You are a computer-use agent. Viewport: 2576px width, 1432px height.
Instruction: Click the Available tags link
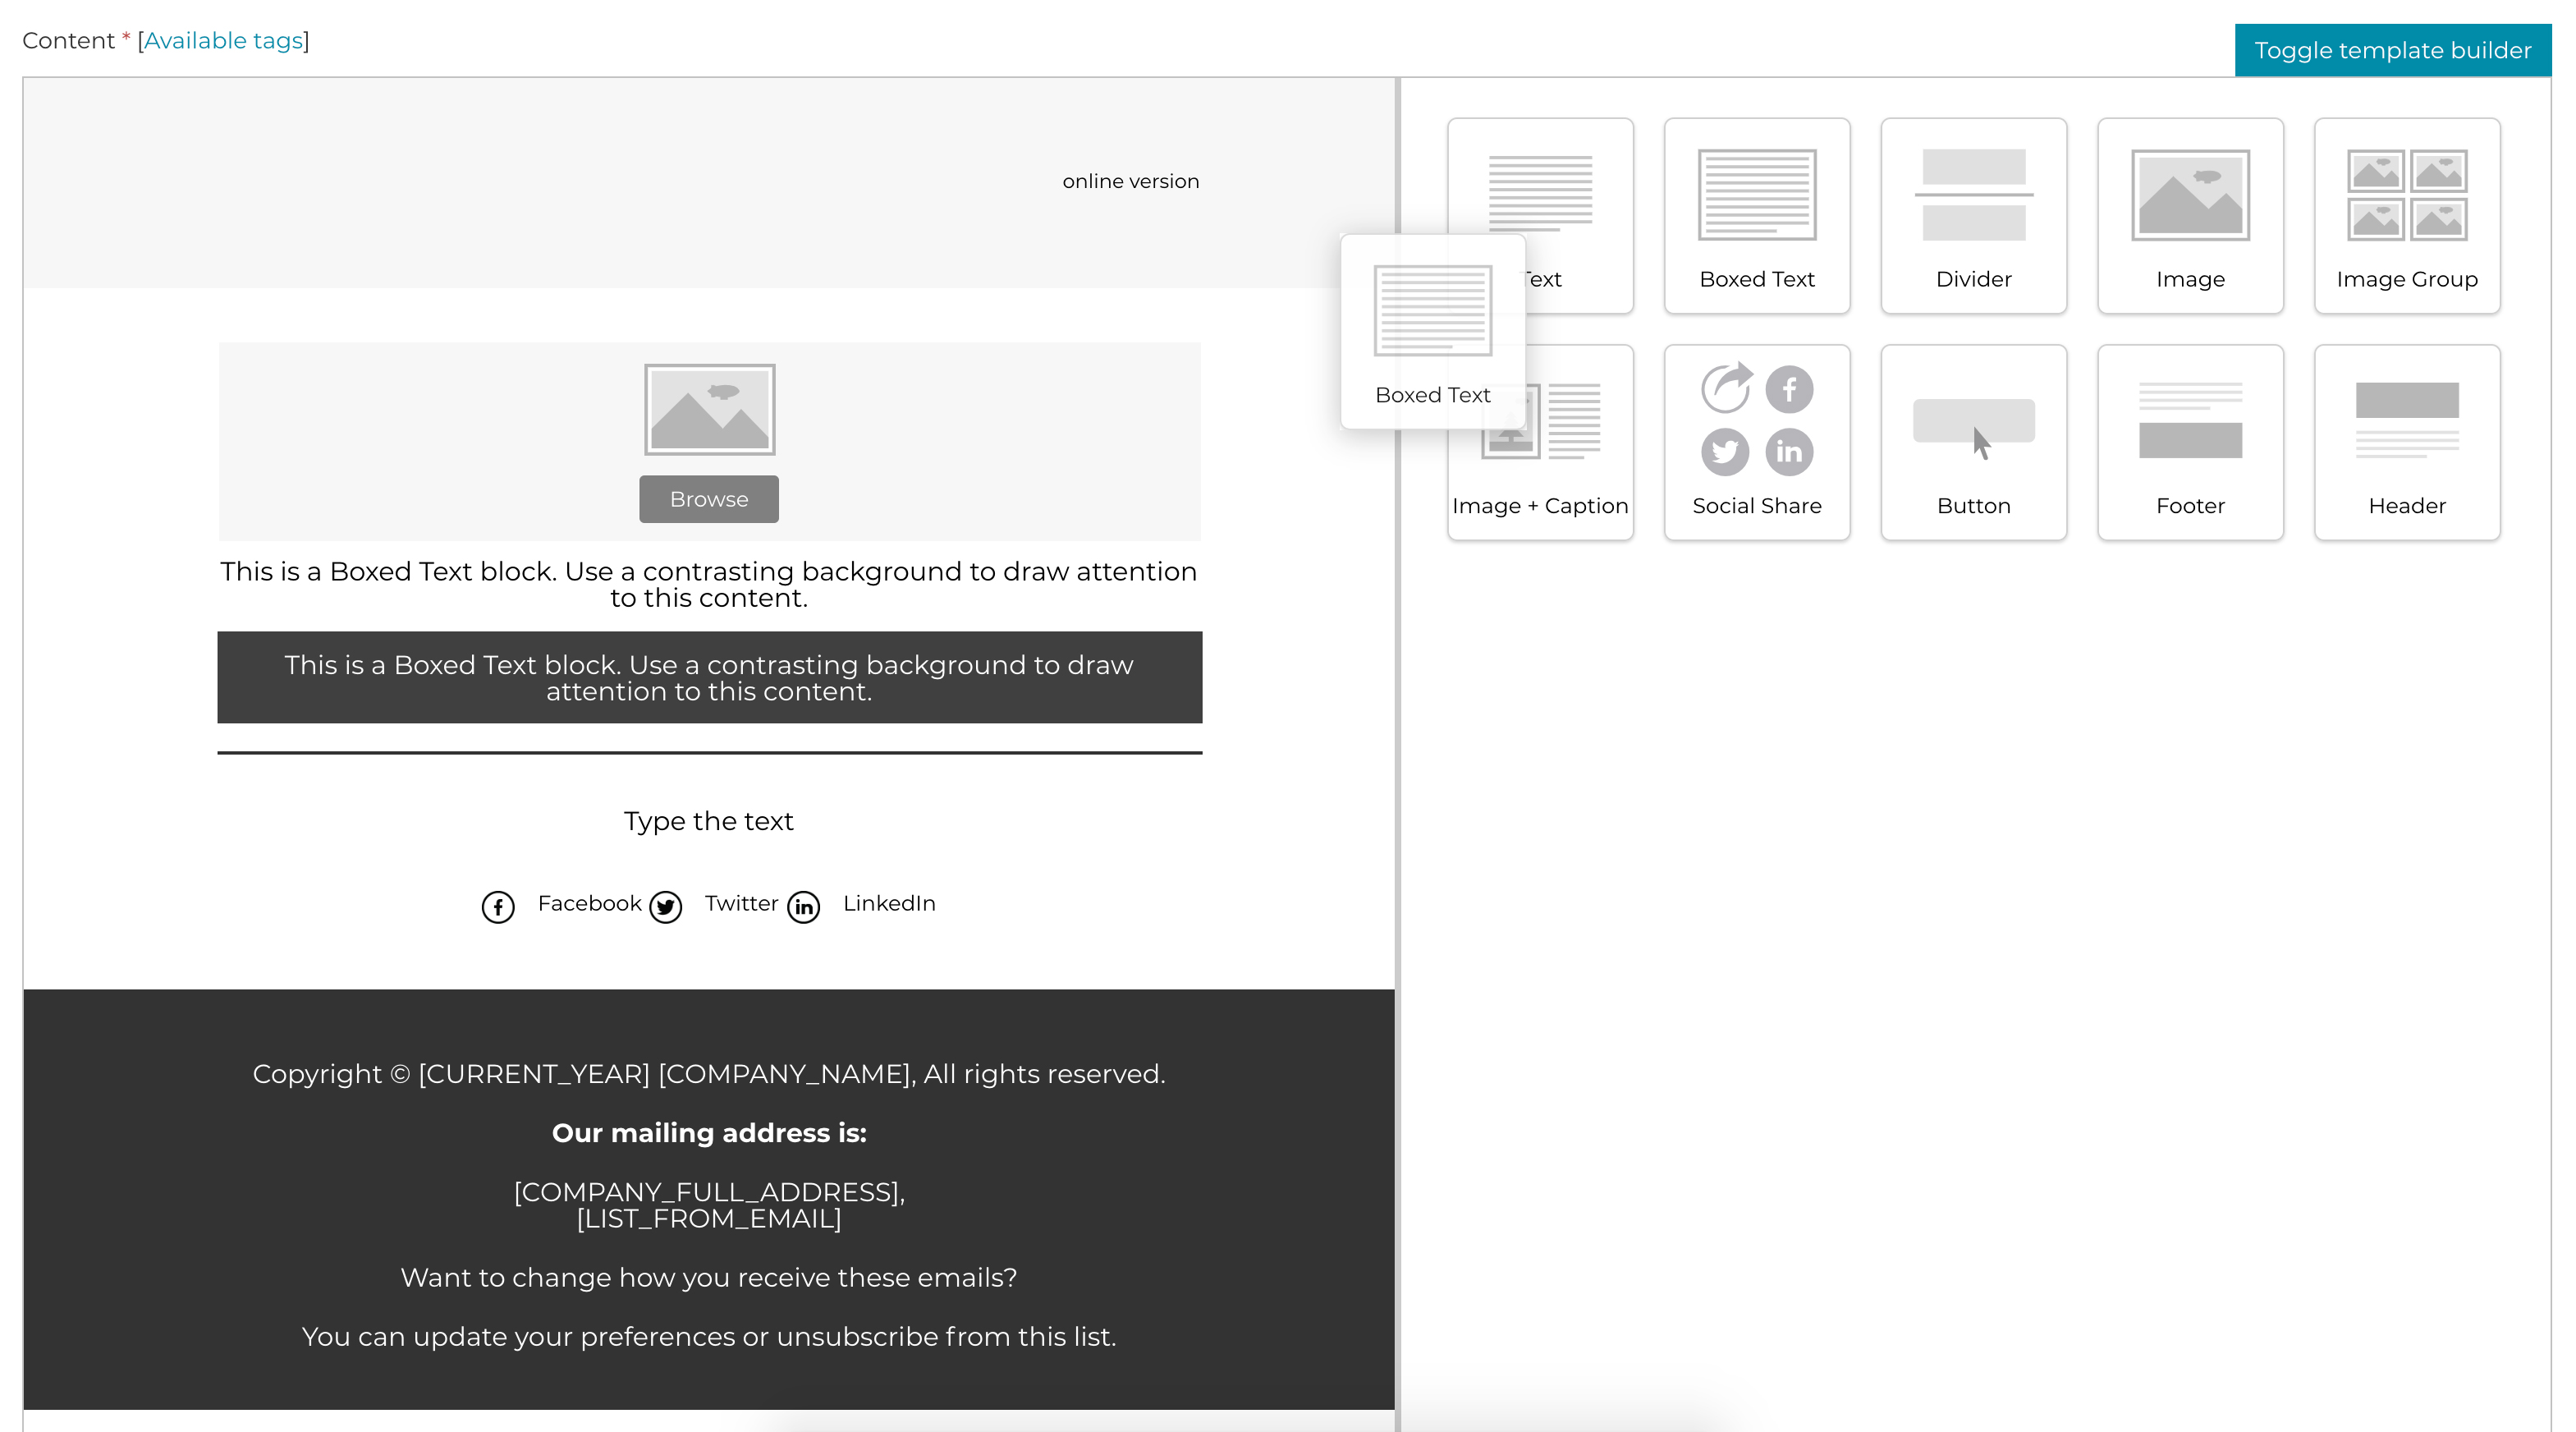[224, 39]
